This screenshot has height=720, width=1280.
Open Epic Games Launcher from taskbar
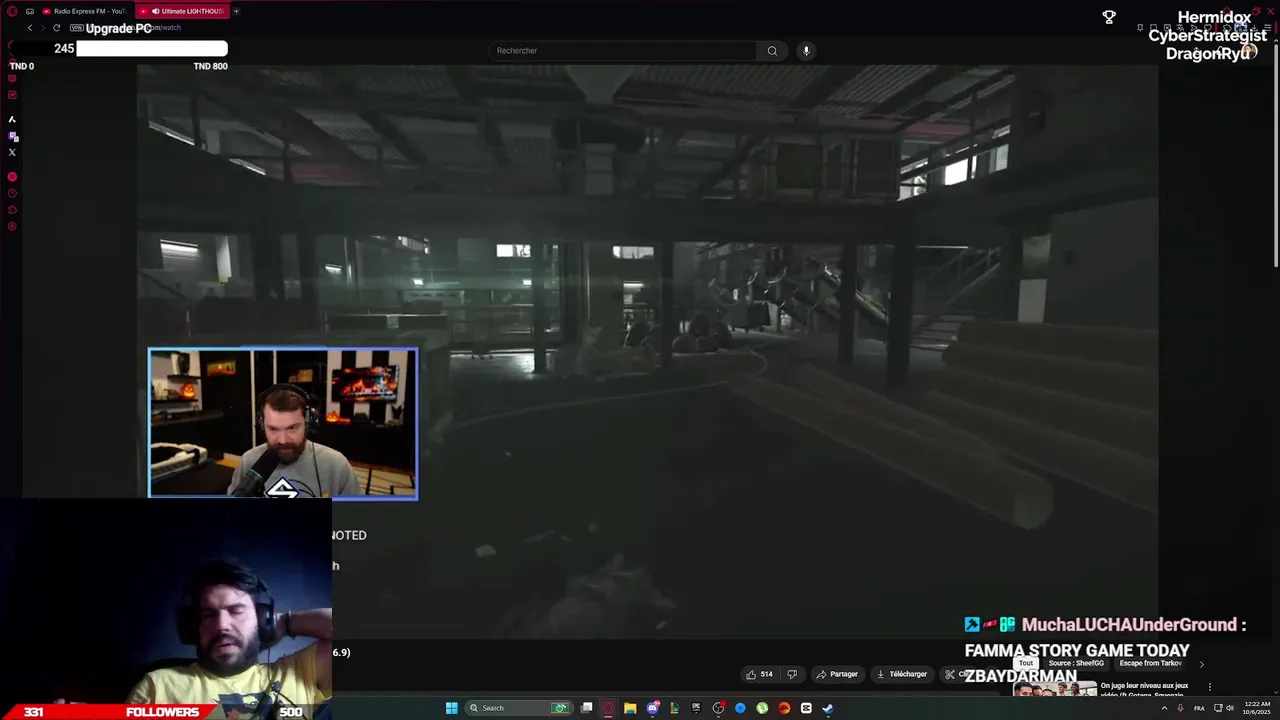click(x=696, y=708)
